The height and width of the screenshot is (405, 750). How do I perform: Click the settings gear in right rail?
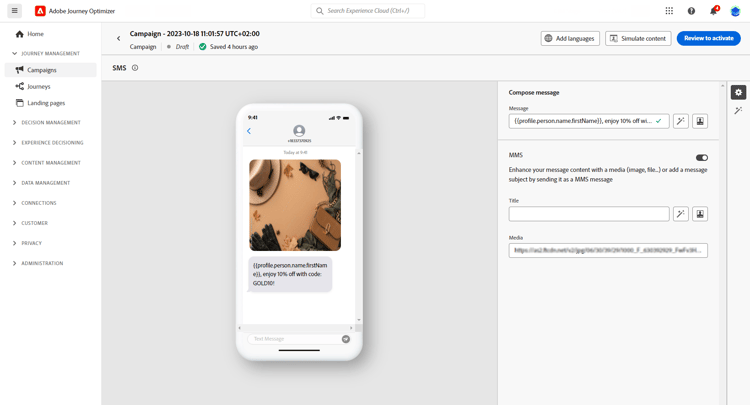[x=739, y=92]
